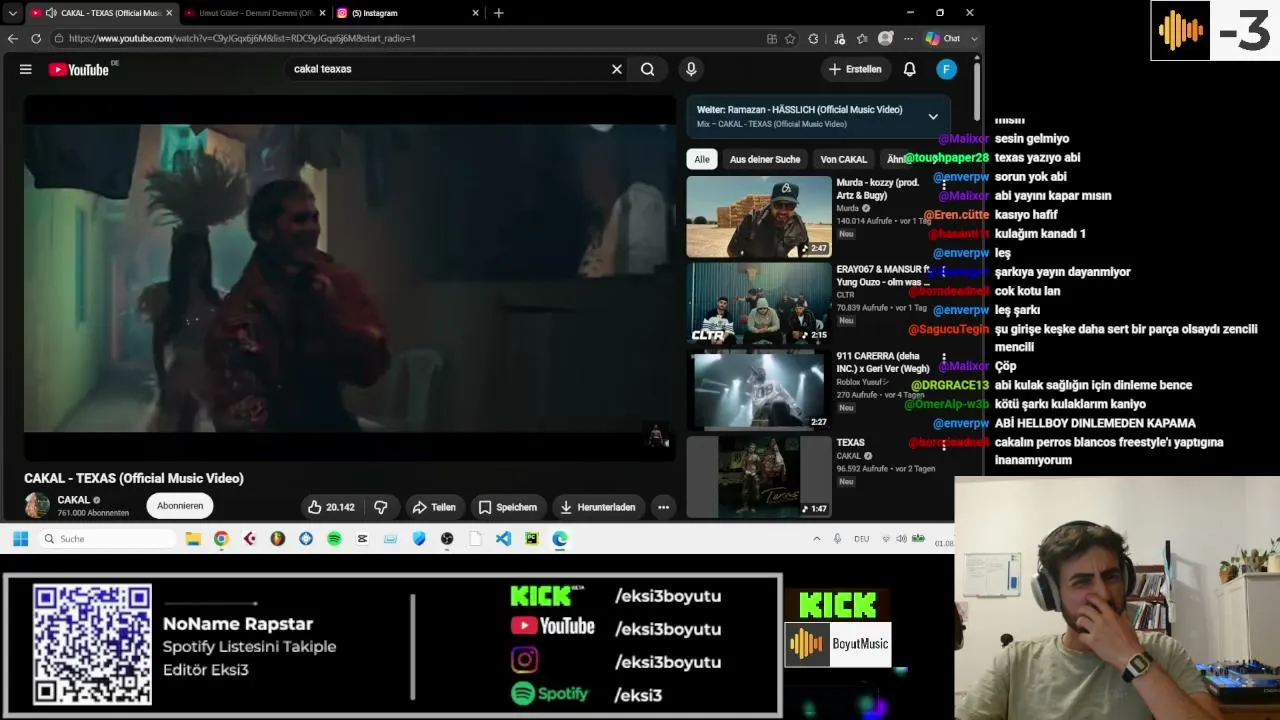Save the video with Speichern

508,507
